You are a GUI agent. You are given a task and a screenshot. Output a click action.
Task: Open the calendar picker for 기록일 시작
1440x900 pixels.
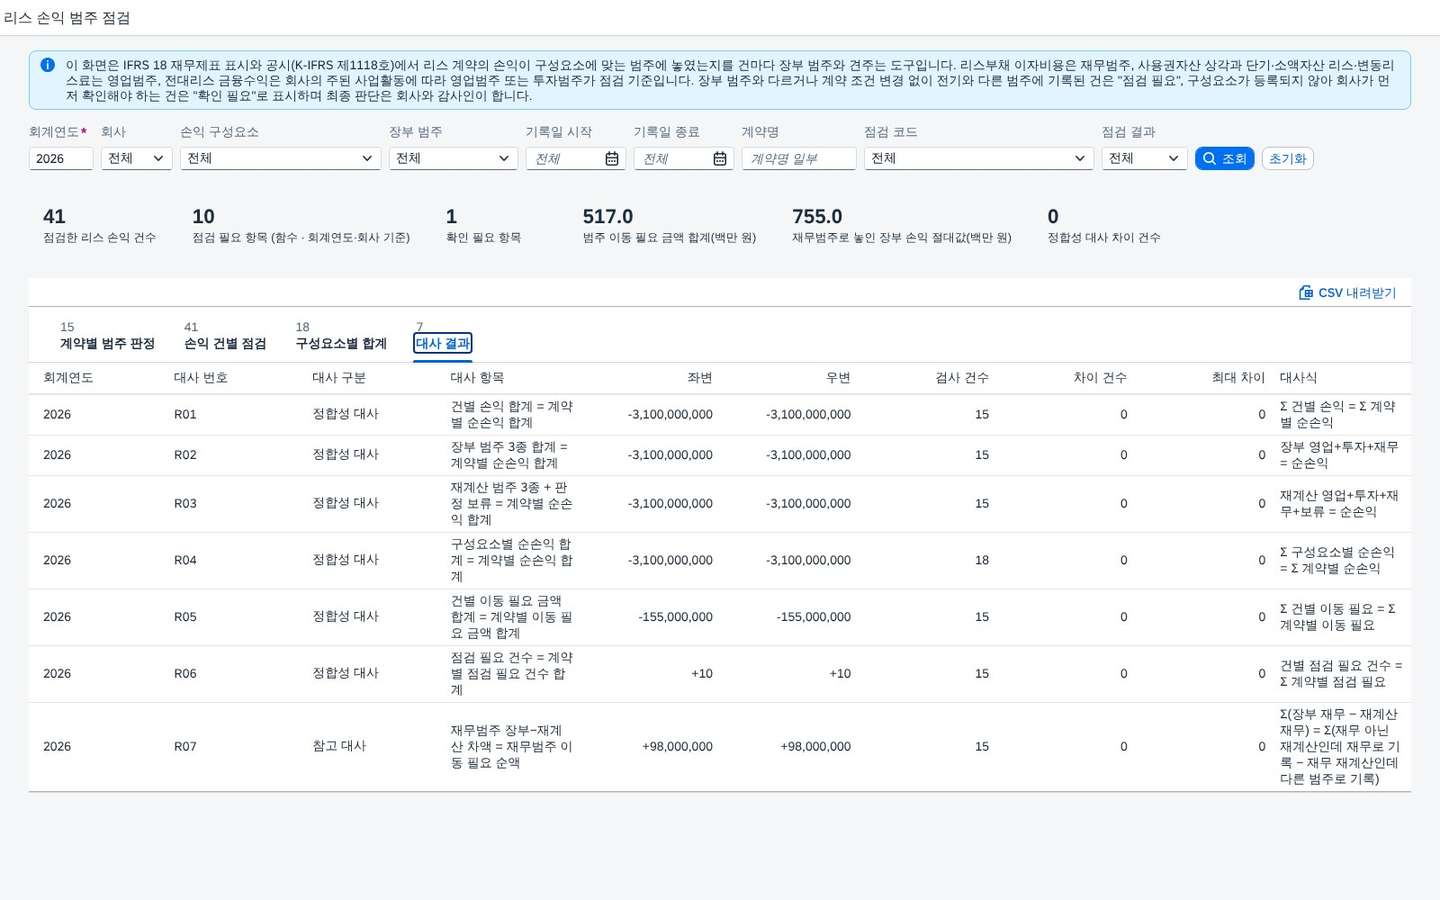pyautogui.click(x=612, y=159)
